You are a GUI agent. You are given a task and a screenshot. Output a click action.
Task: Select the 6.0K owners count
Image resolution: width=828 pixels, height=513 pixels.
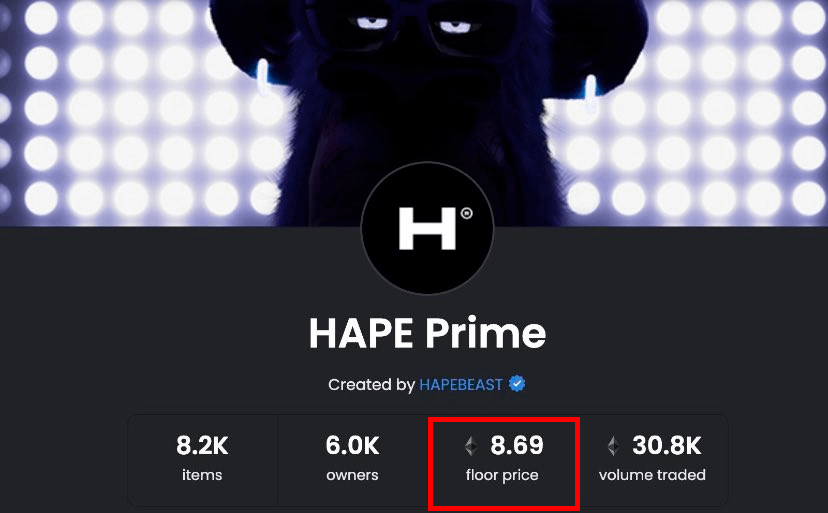pyautogui.click(x=352, y=446)
